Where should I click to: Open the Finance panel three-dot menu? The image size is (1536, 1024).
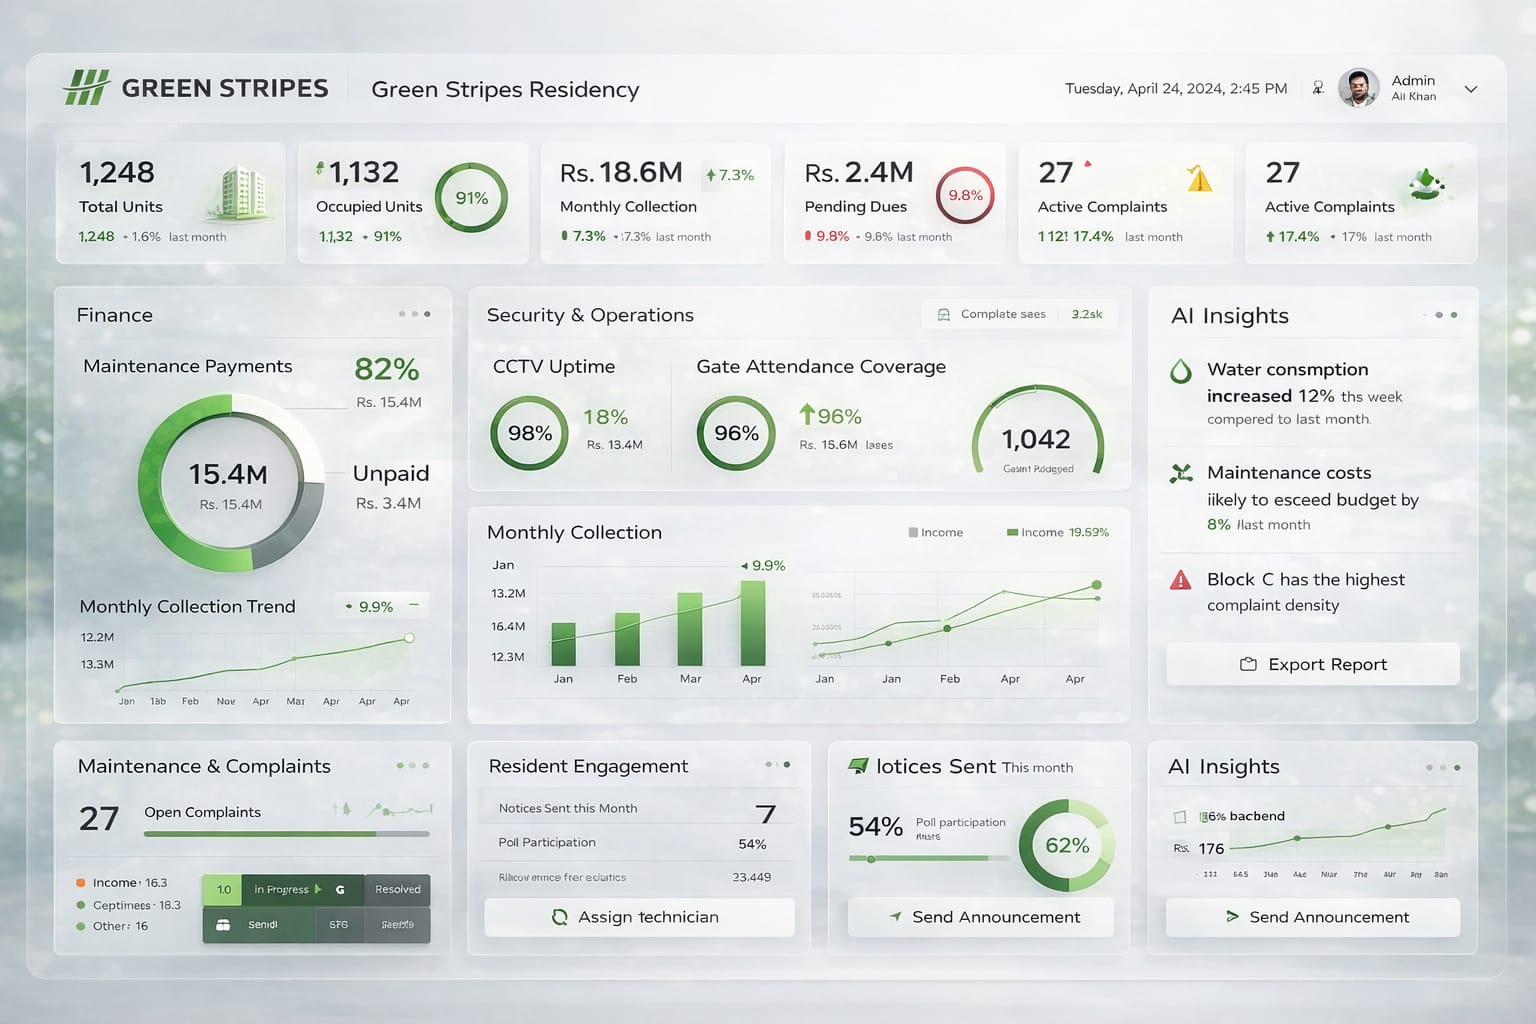pyautogui.click(x=414, y=314)
